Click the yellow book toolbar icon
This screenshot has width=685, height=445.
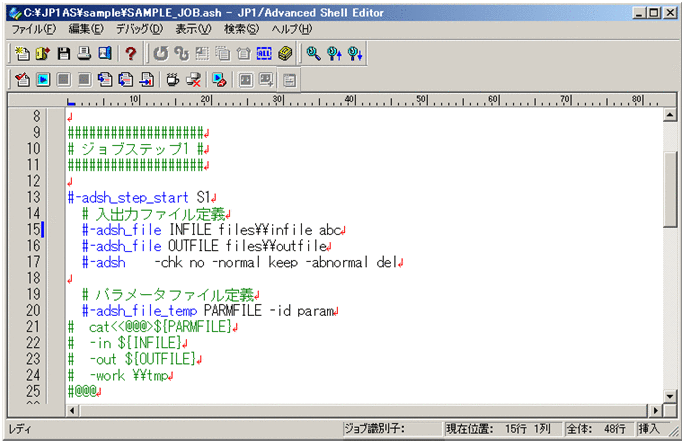click(285, 53)
